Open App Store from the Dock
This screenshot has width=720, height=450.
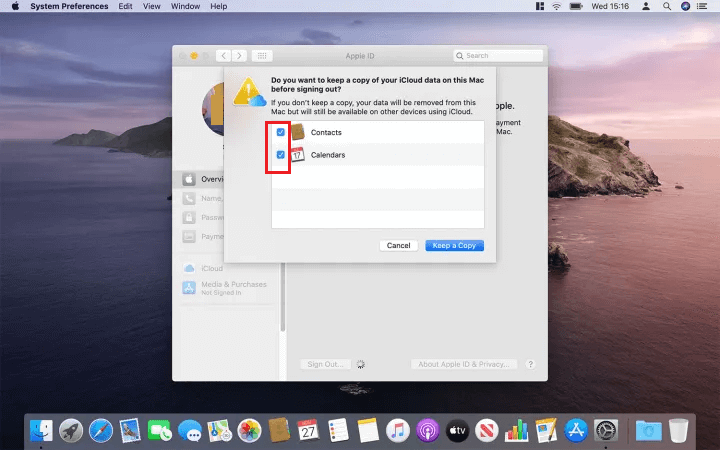pos(576,431)
